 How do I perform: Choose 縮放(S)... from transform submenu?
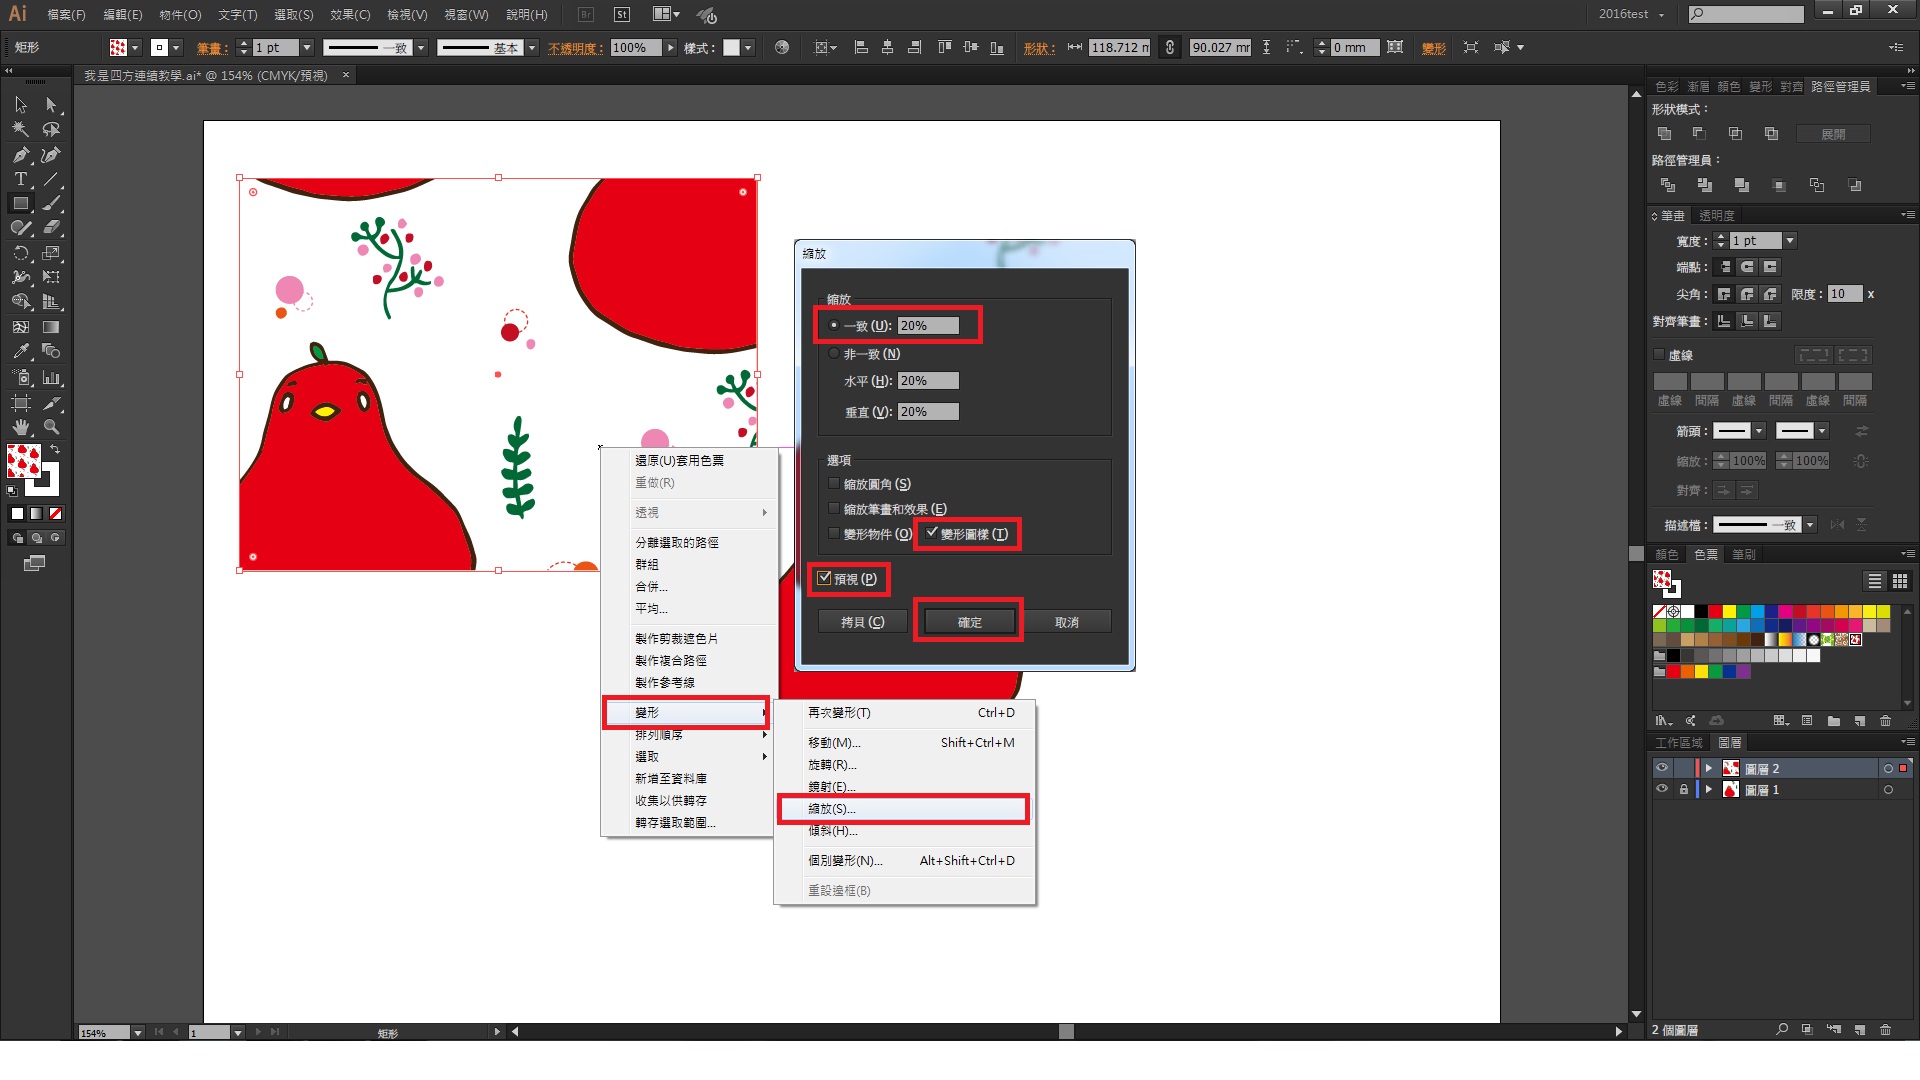click(832, 809)
